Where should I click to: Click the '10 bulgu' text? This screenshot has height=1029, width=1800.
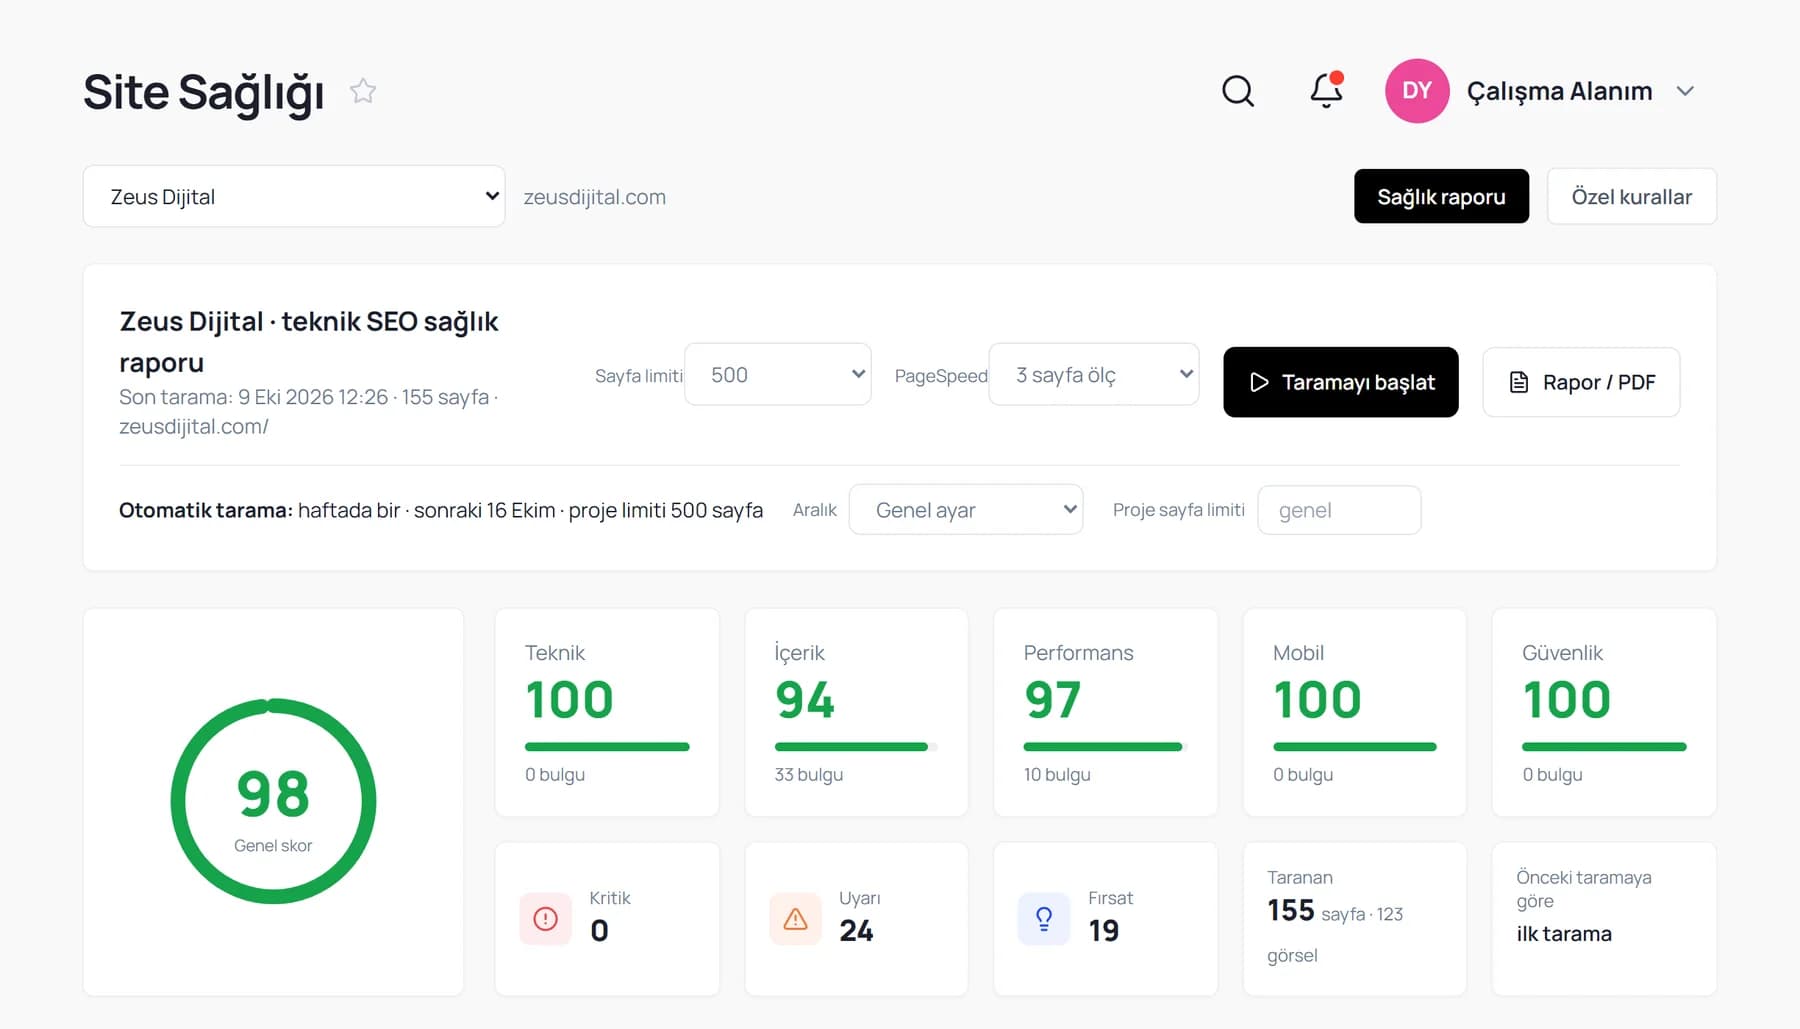click(x=1057, y=775)
